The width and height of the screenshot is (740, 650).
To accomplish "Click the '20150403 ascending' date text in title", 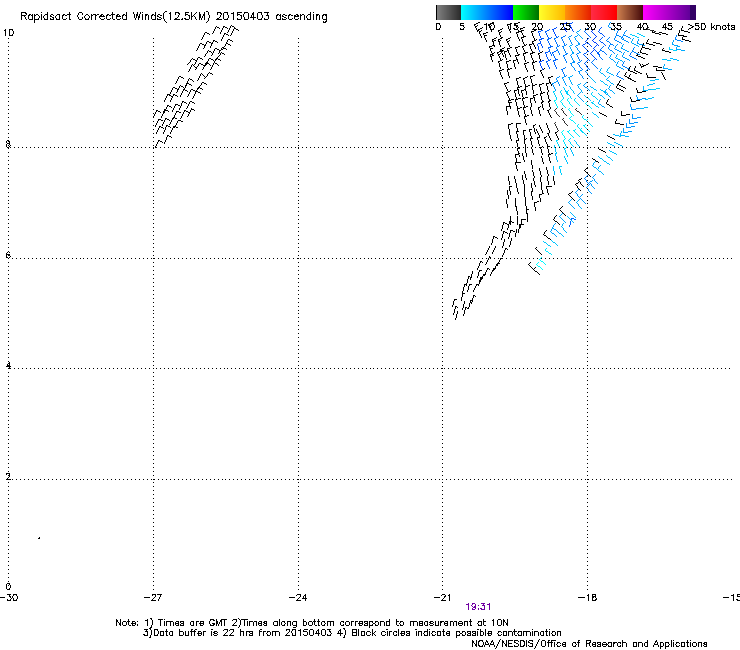I will tap(271, 17).
